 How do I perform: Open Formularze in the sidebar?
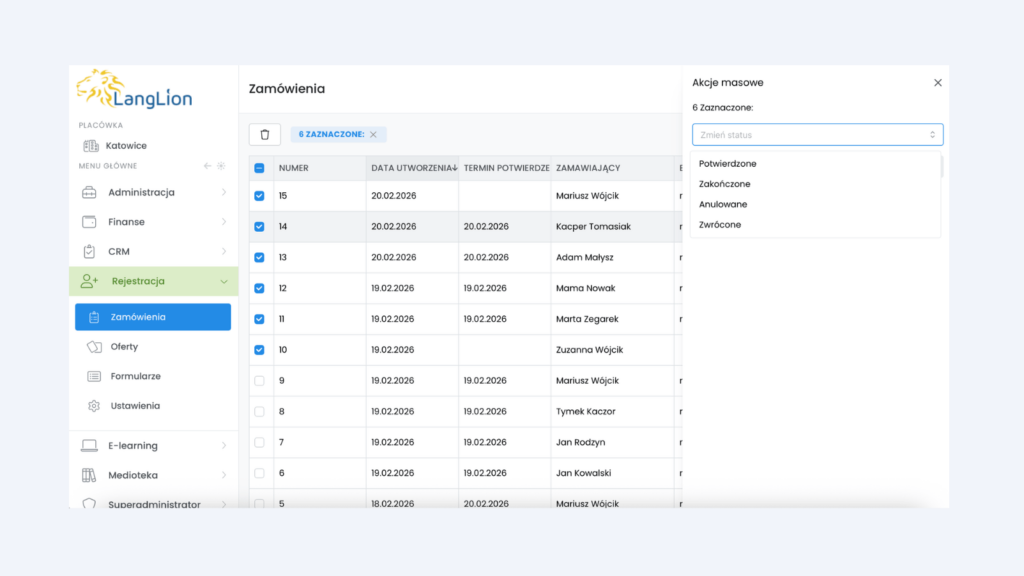point(135,377)
